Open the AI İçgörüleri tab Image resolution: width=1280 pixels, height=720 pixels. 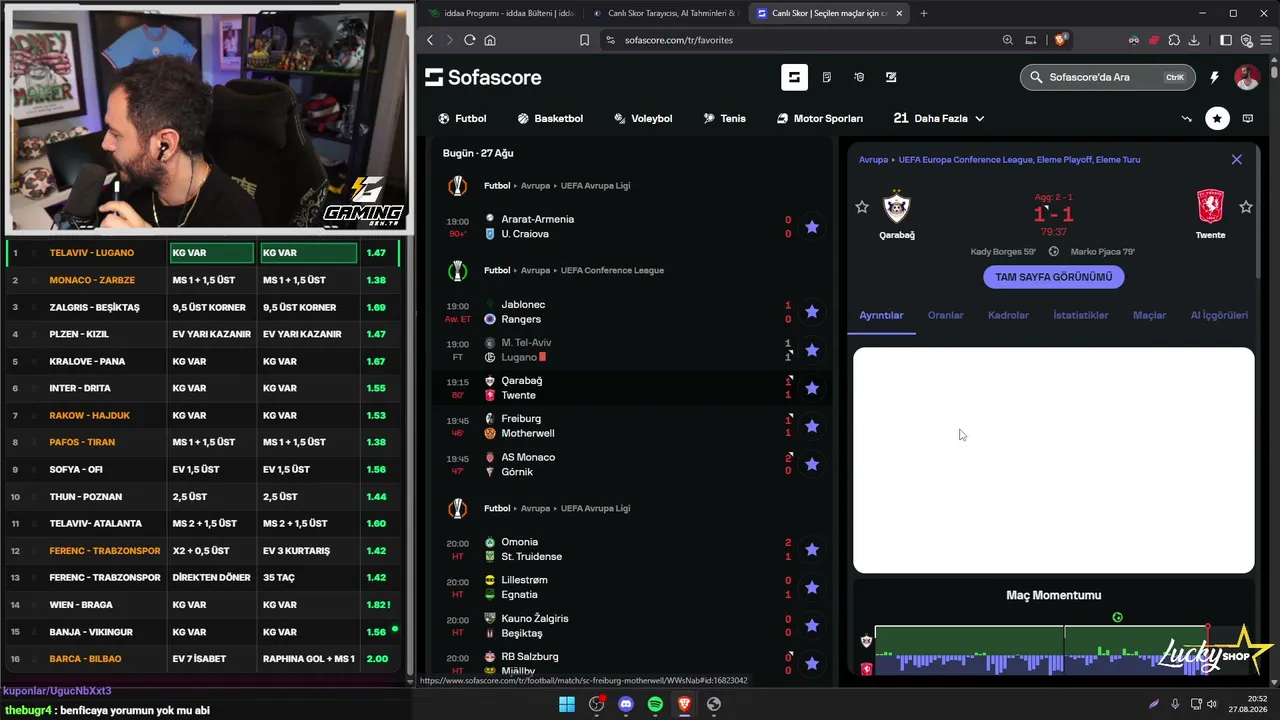1219,315
